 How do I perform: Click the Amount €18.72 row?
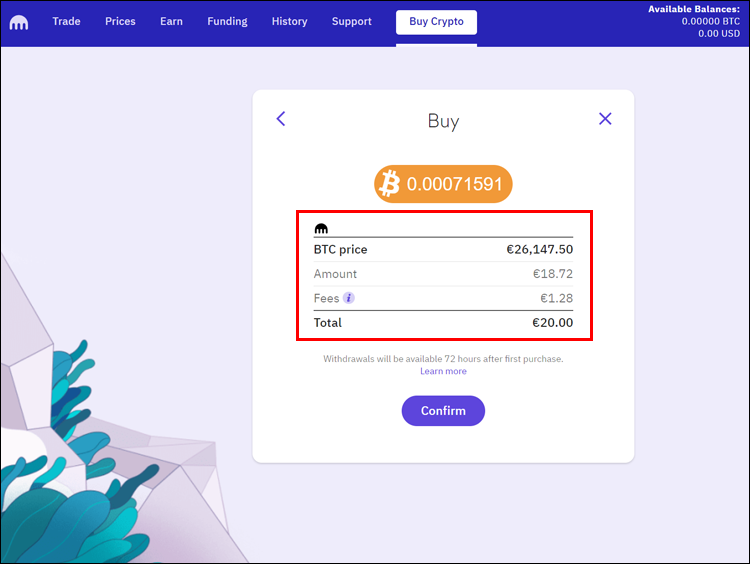pyautogui.click(x=443, y=274)
